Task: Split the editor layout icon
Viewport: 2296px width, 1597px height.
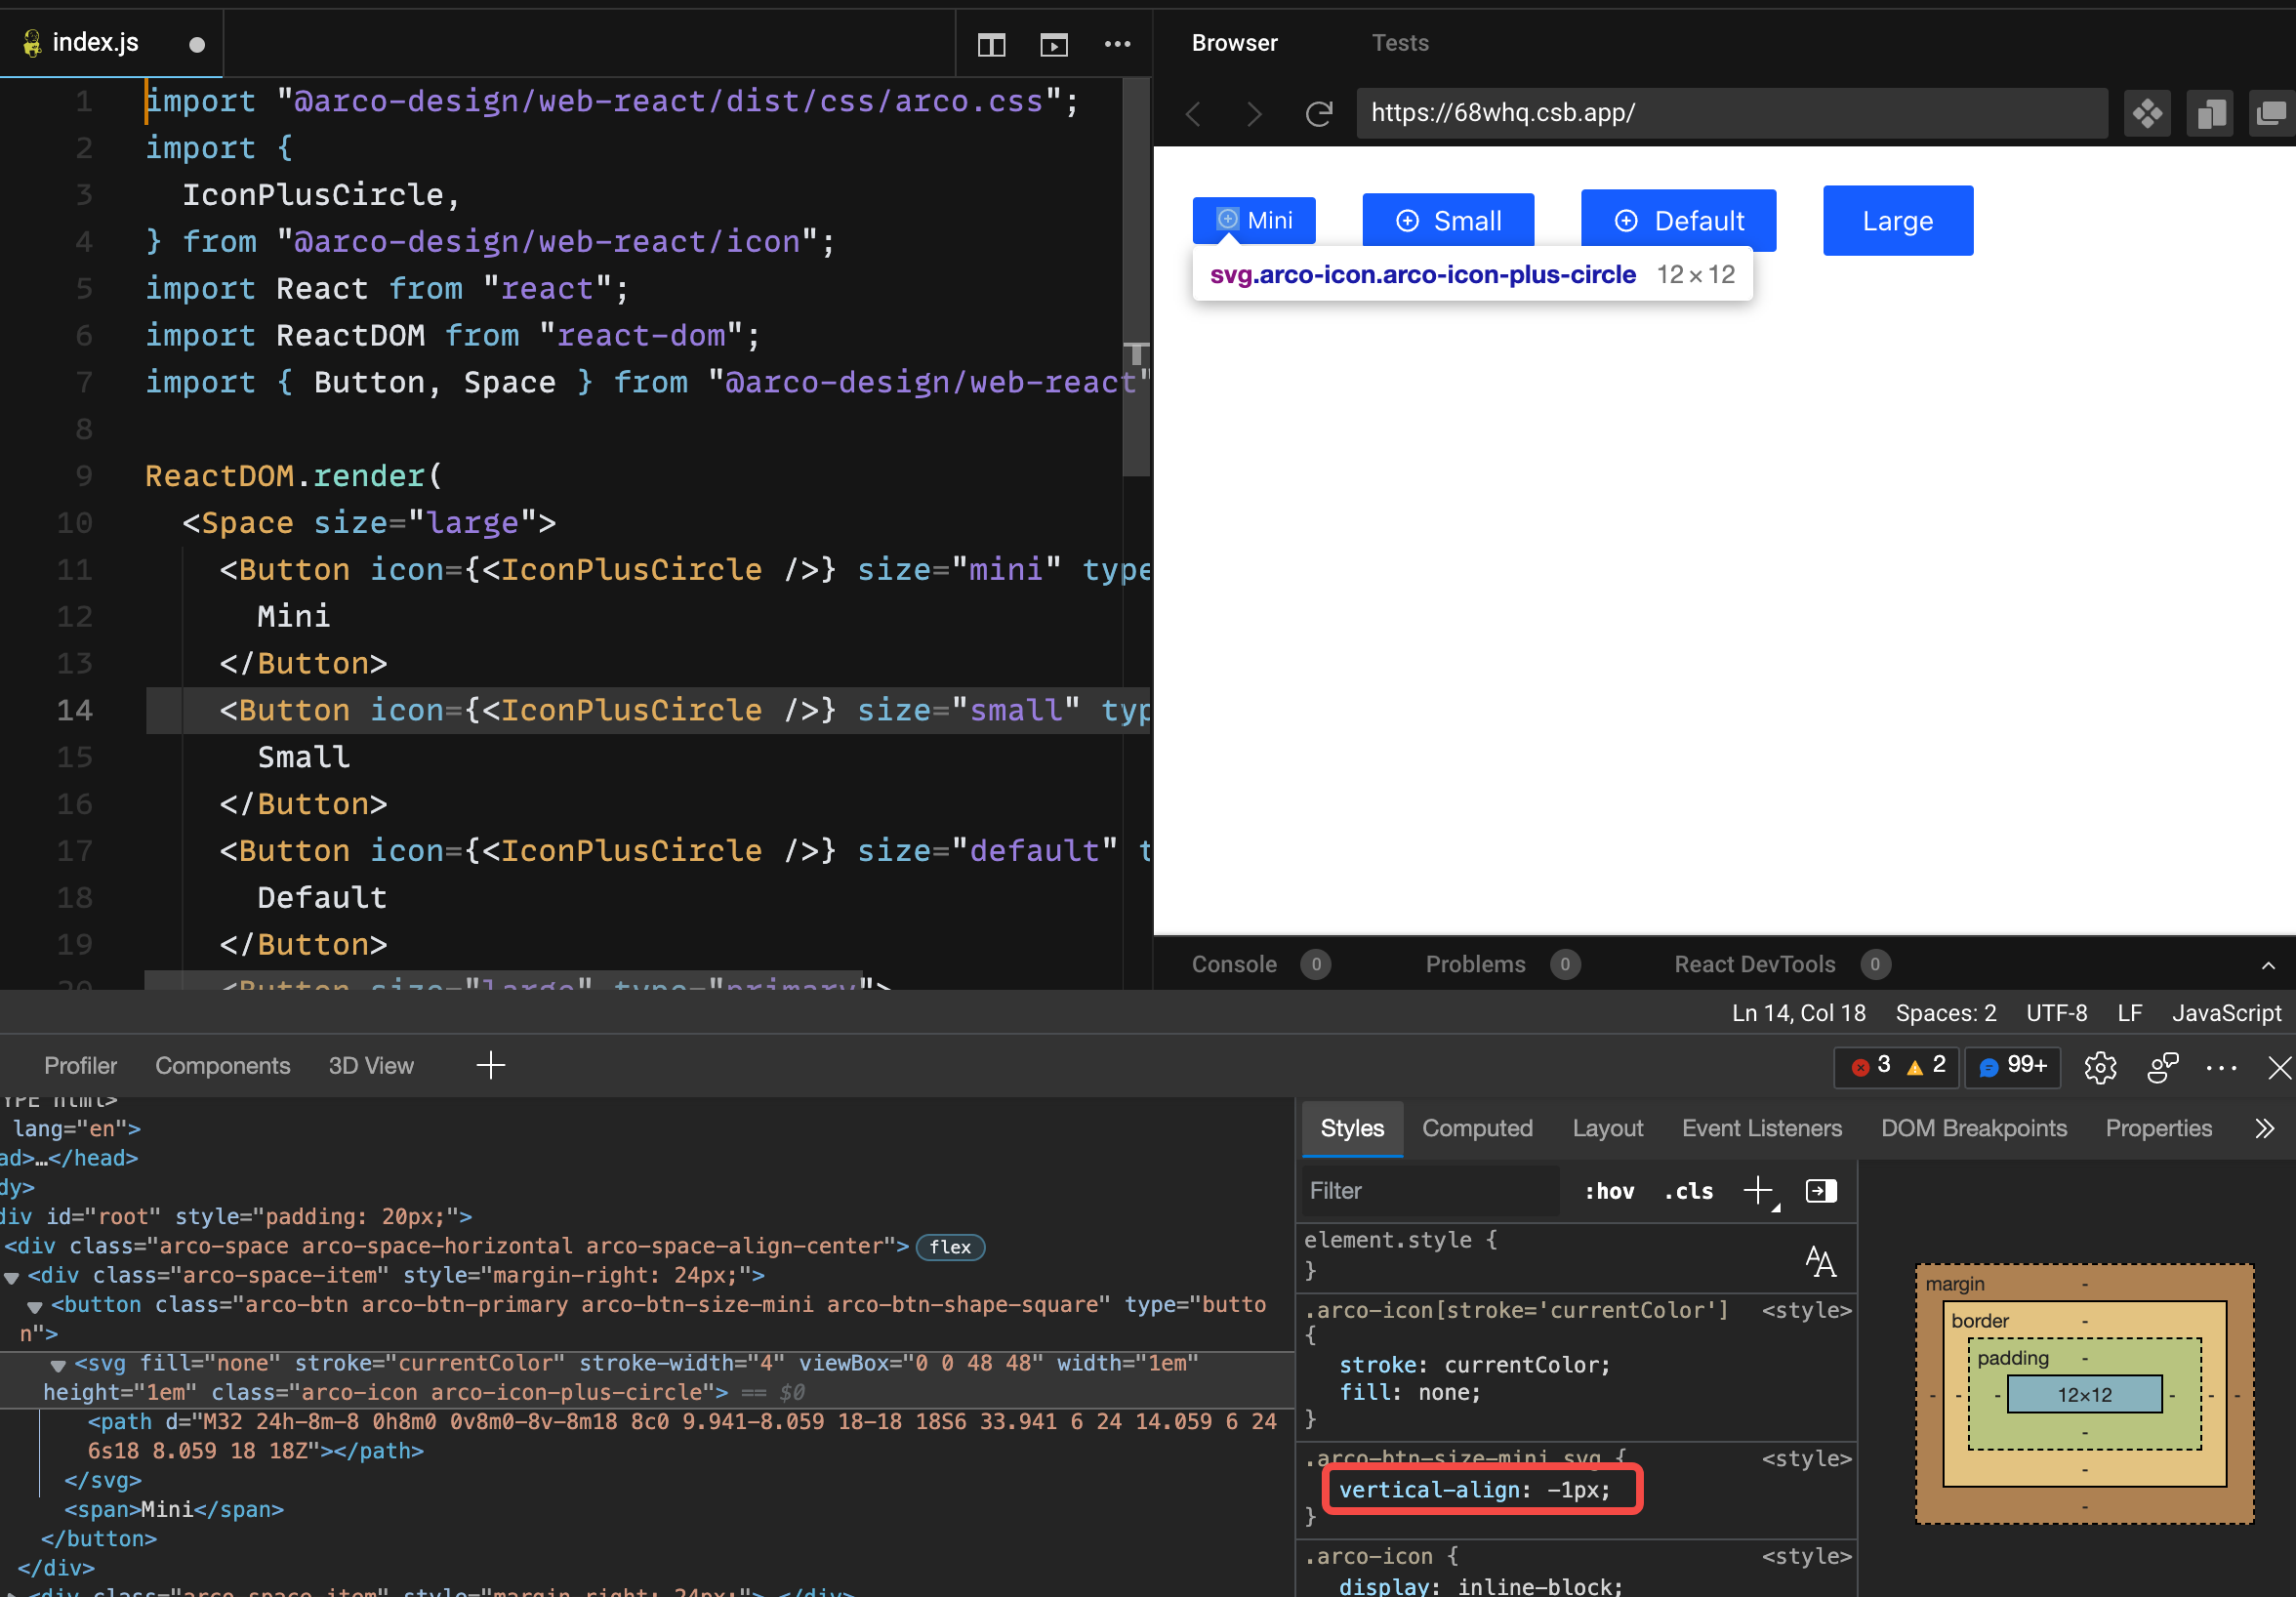Action: tap(991, 44)
